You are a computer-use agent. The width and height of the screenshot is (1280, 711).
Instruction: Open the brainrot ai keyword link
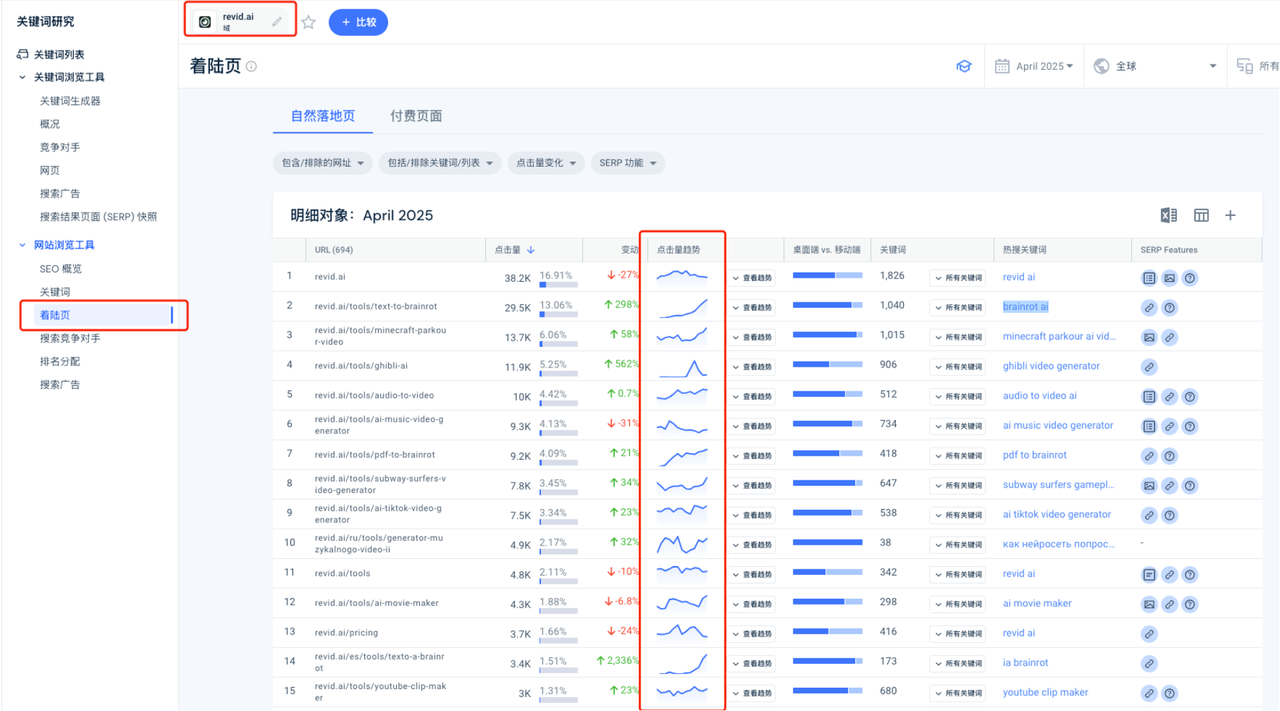pos(1026,307)
